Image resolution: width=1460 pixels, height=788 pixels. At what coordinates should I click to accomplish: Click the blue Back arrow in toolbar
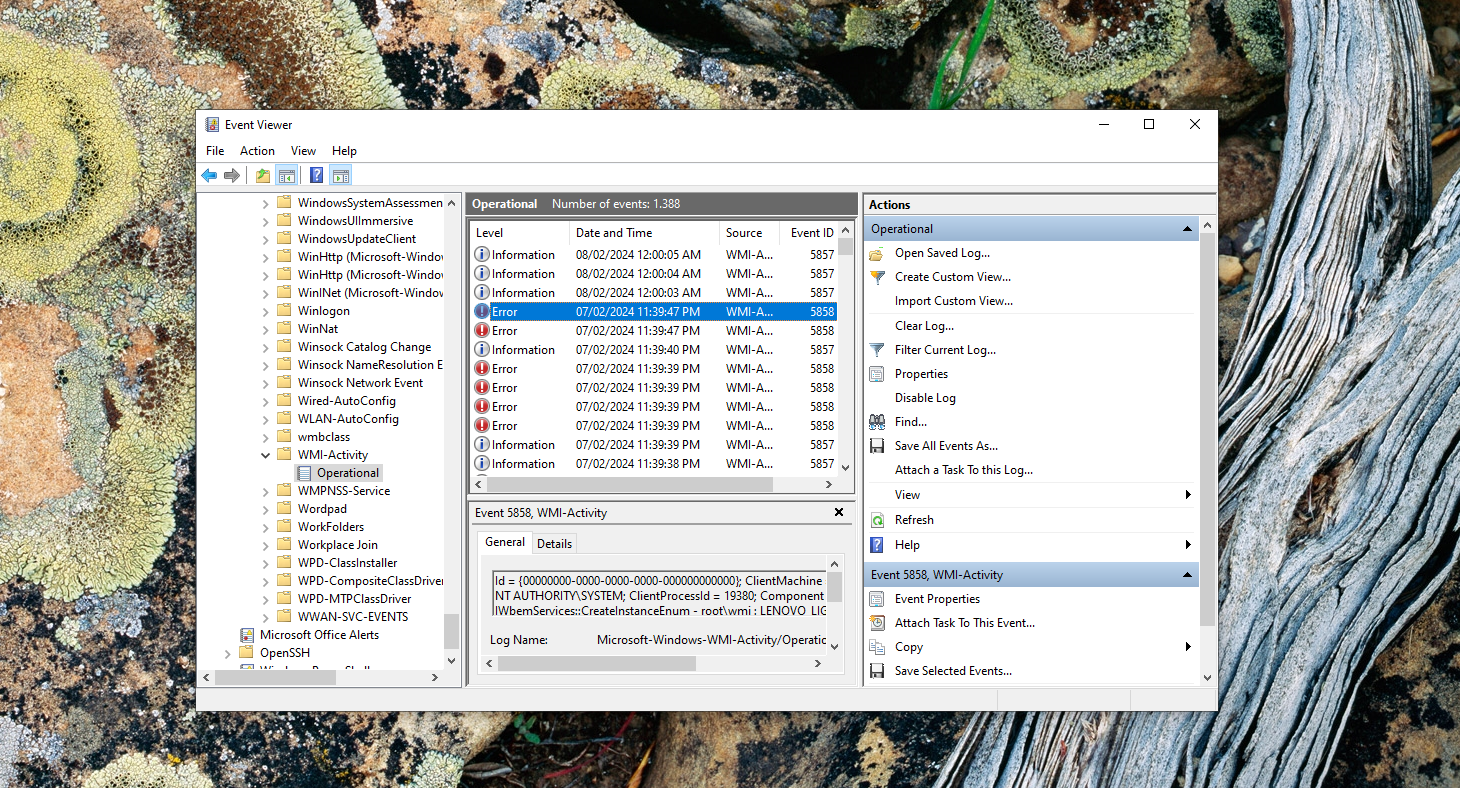(x=209, y=176)
